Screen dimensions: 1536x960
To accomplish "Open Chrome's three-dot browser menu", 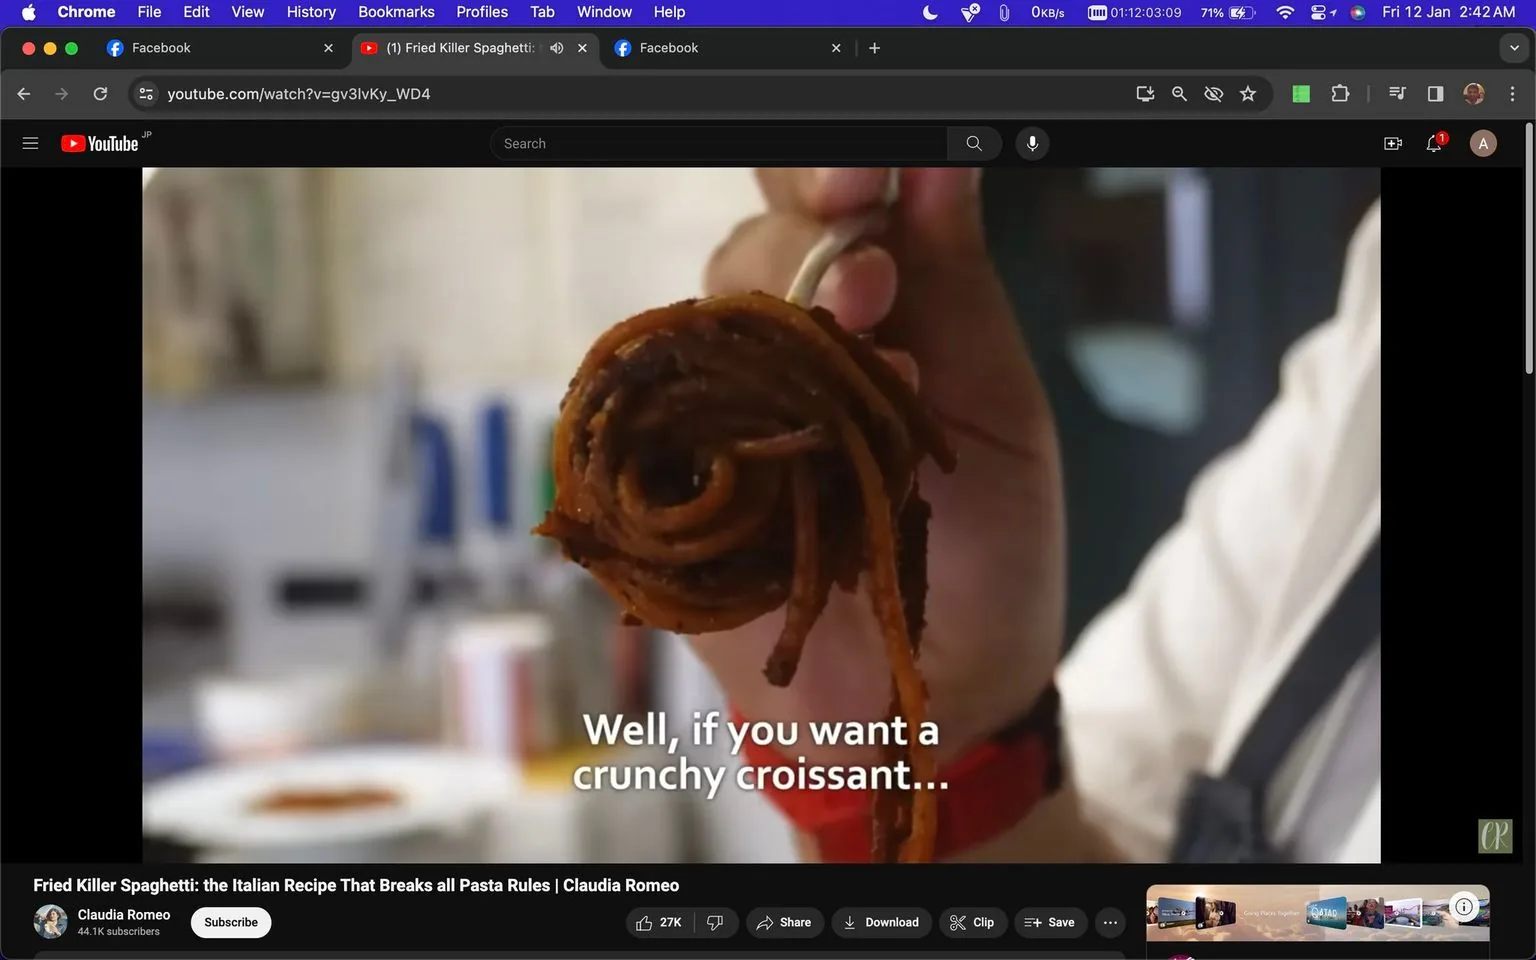I will click(x=1513, y=93).
